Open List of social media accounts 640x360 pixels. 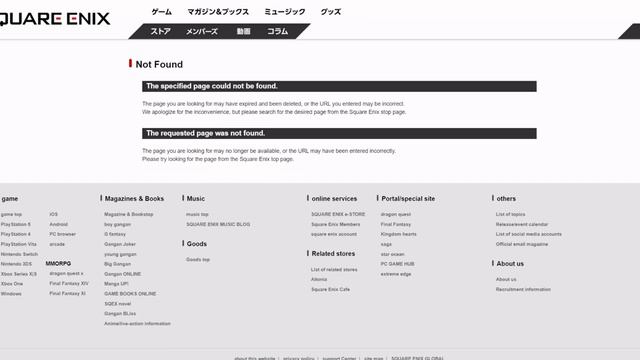529,234
